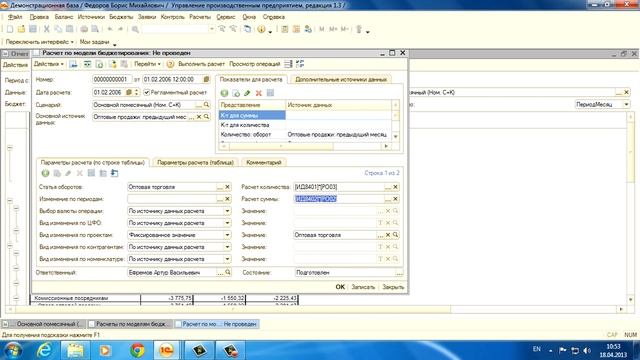
Task: Click the Windows Start button
Action: (13, 351)
